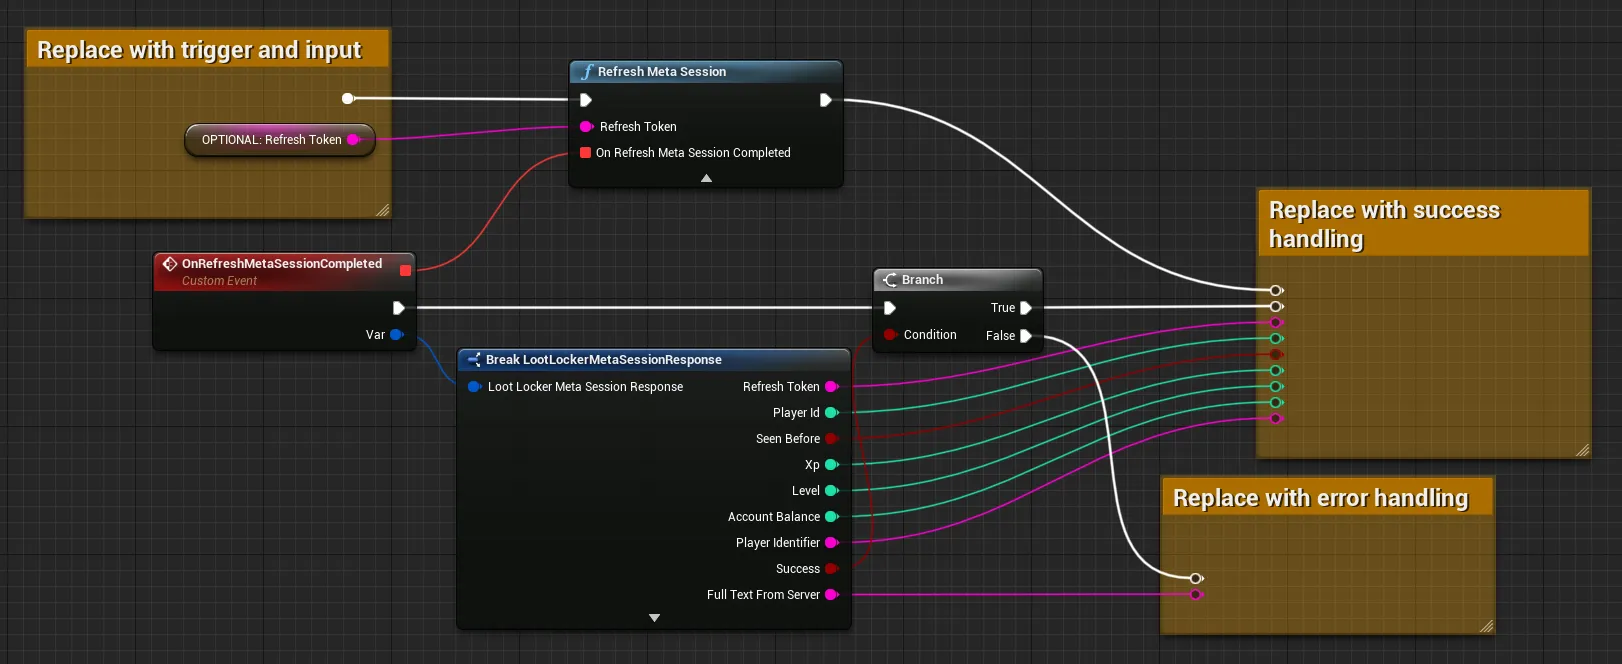Click the reroute exec node in trigger comment box
1622x664 pixels.
[348, 98]
